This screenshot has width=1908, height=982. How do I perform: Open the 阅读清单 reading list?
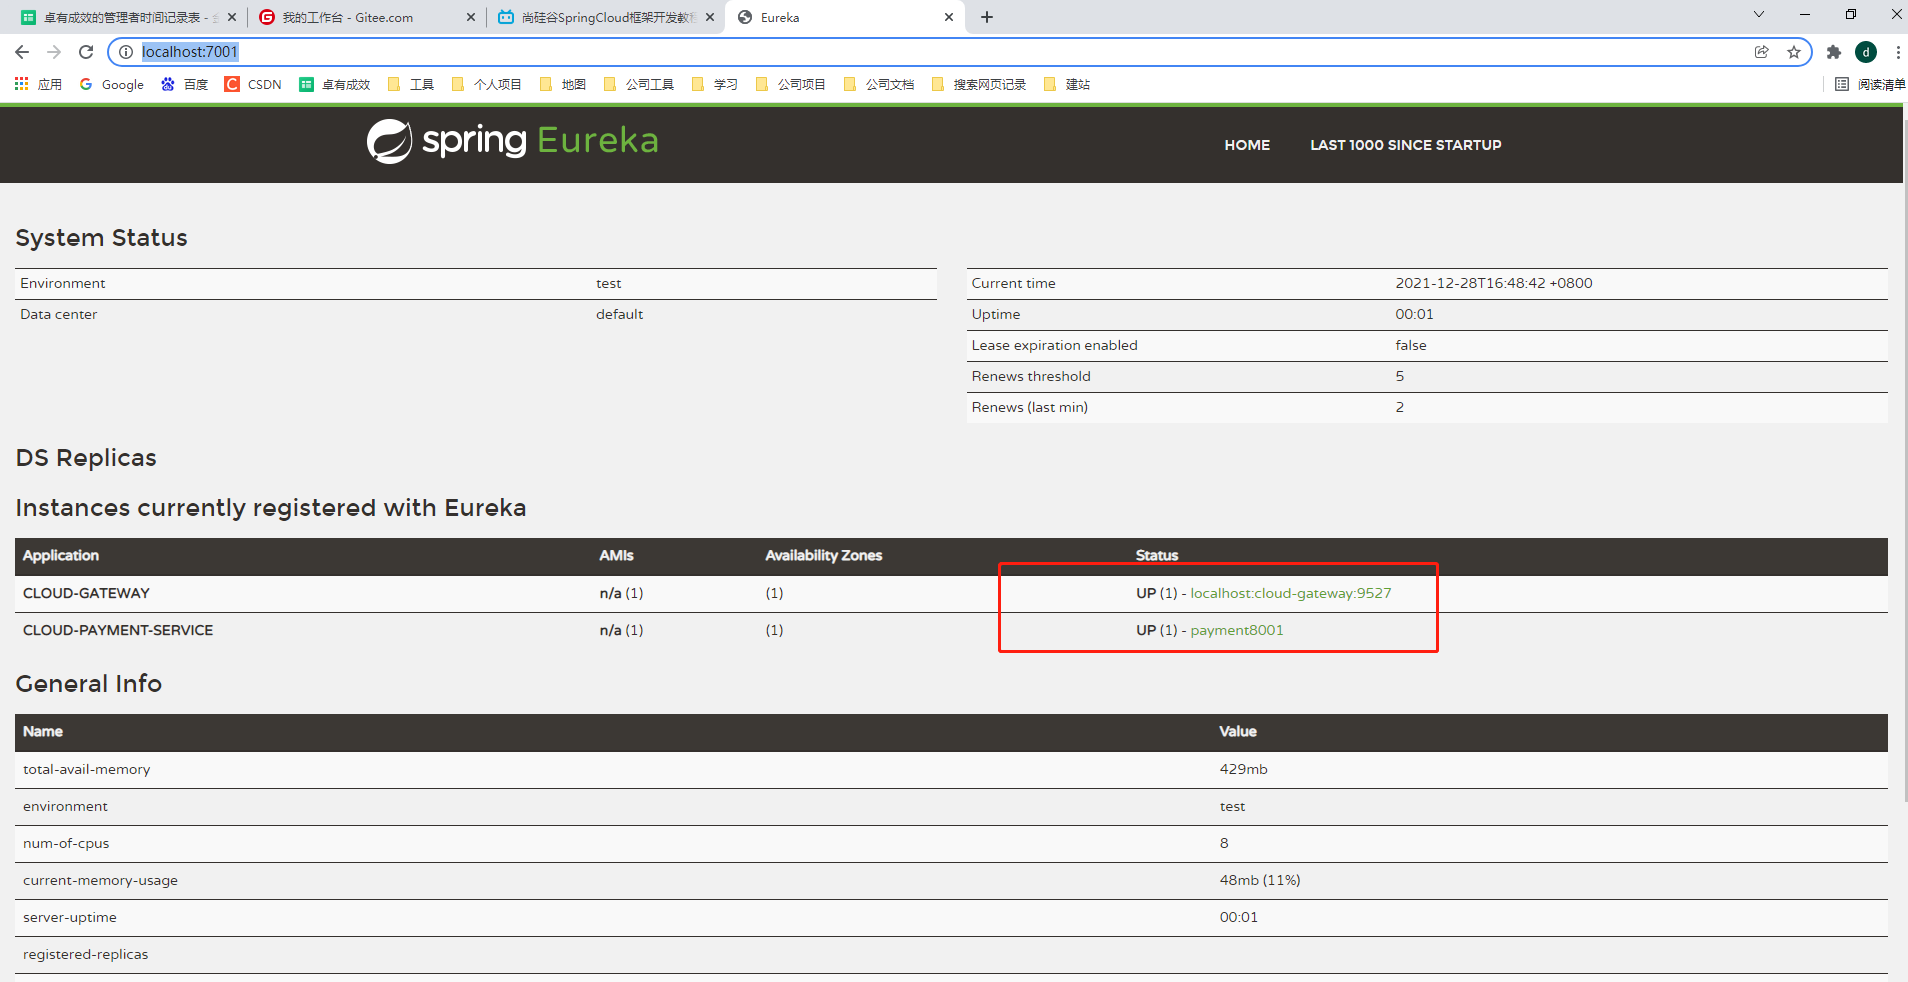tap(1870, 84)
